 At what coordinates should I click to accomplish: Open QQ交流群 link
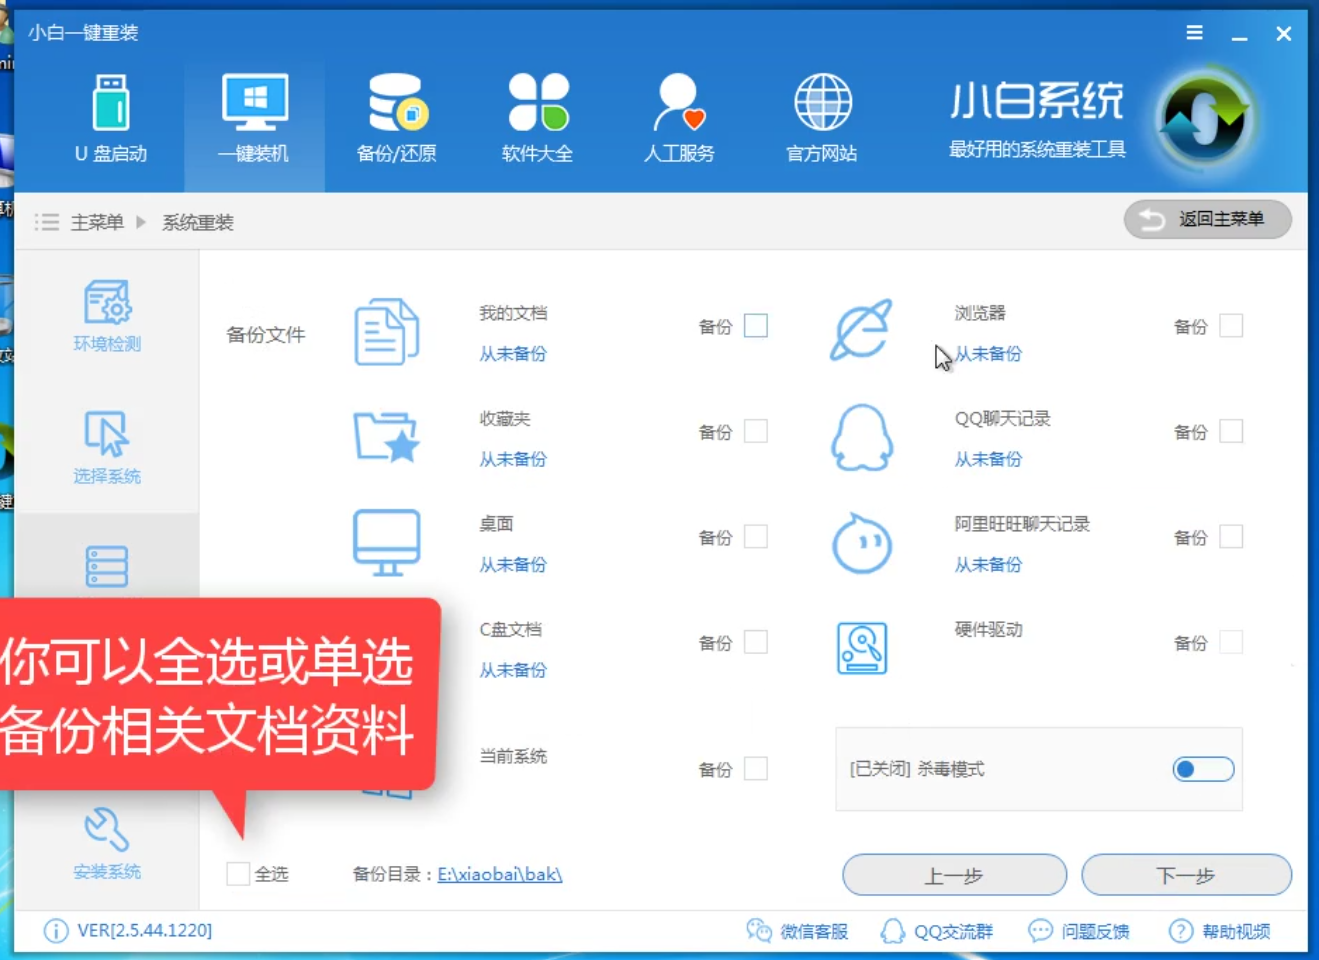click(937, 931)
